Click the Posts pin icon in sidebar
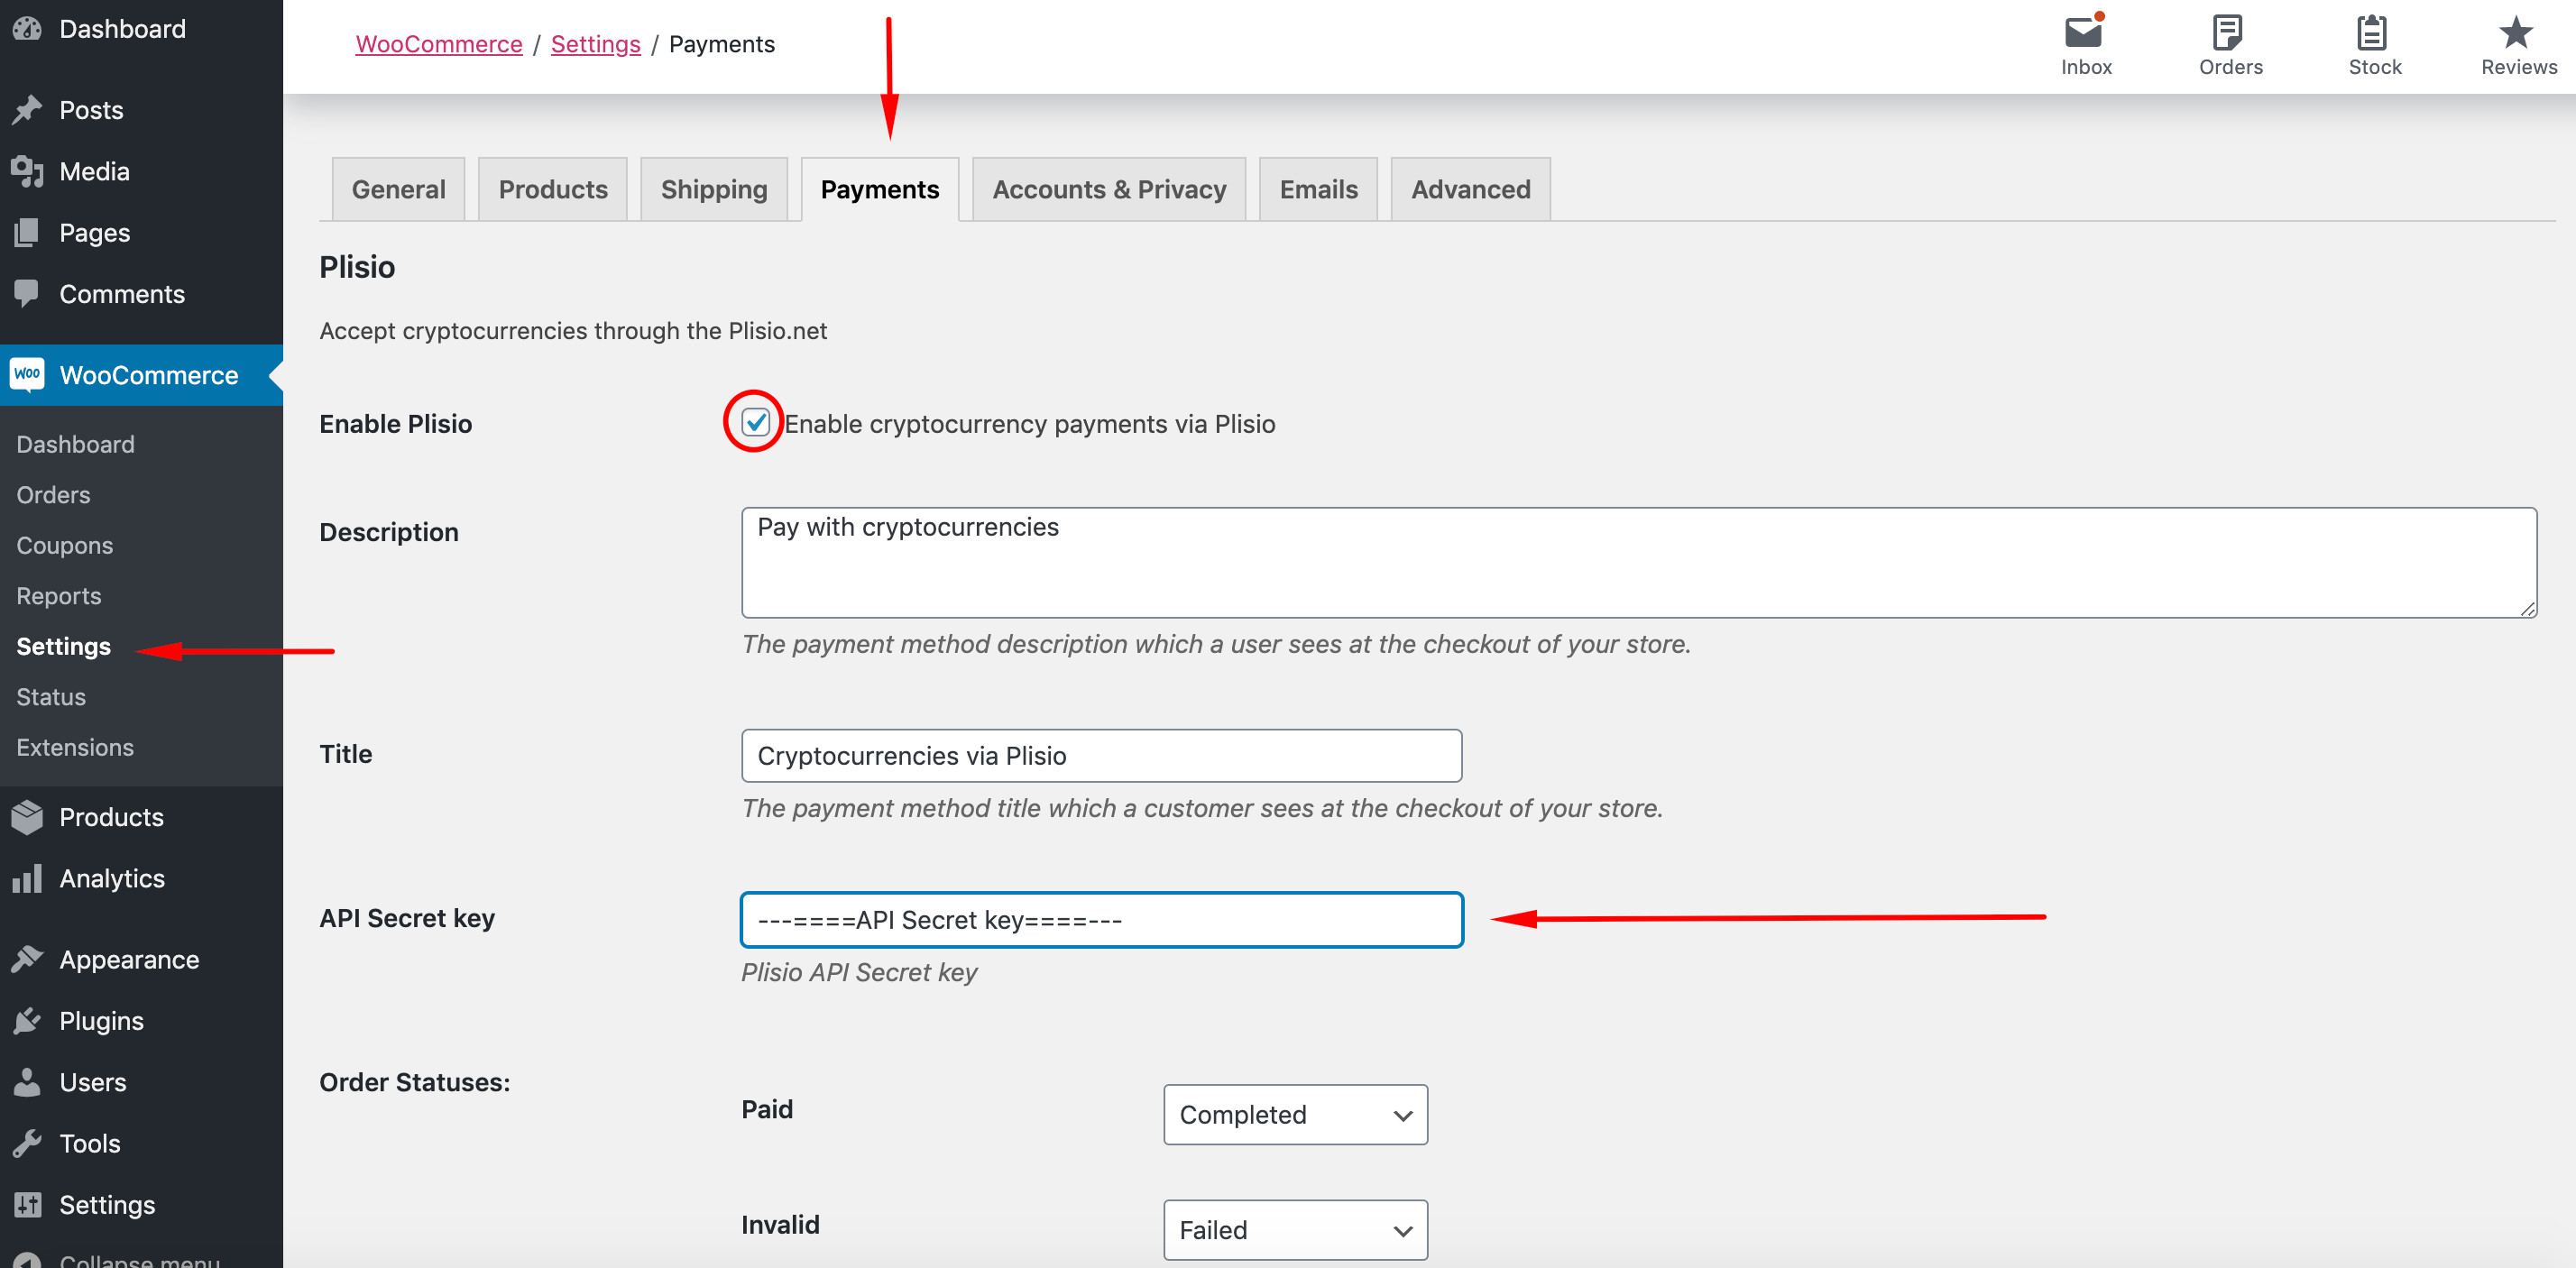This screenshot has width=2576, height=1268. [27, 109]
